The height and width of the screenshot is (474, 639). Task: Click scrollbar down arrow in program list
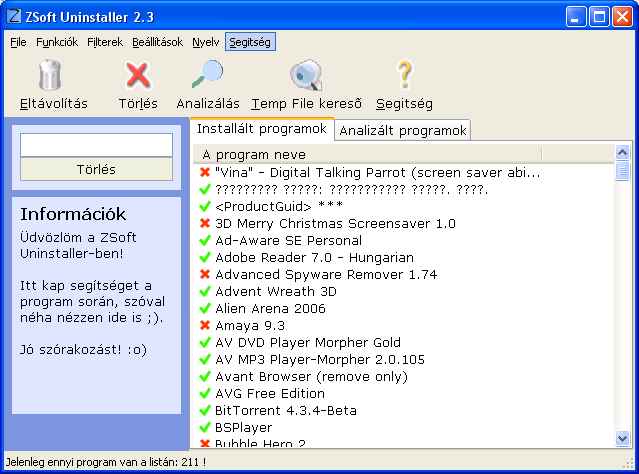pos(622,439)
